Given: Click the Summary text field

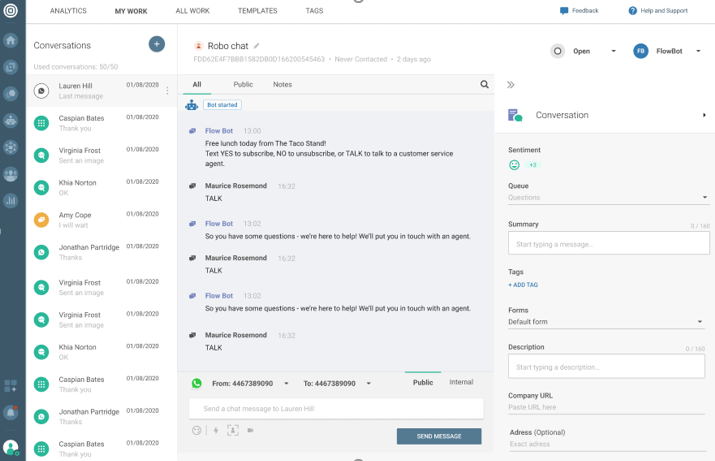Looking at the screenshot, I should 607,244.
